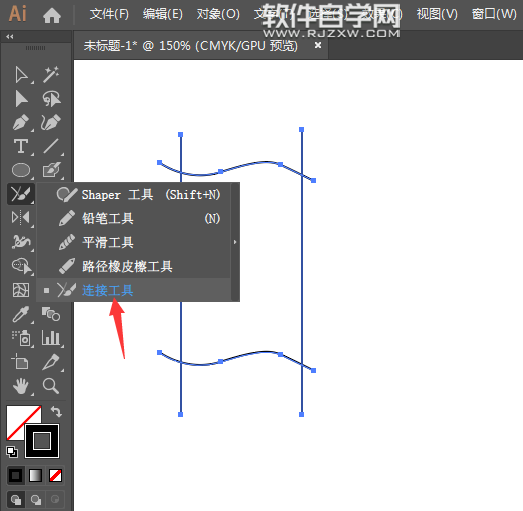This screenshot has width=523, height=511.
Task: Select the Mesh tool
Action: click(x=21, y=290)
